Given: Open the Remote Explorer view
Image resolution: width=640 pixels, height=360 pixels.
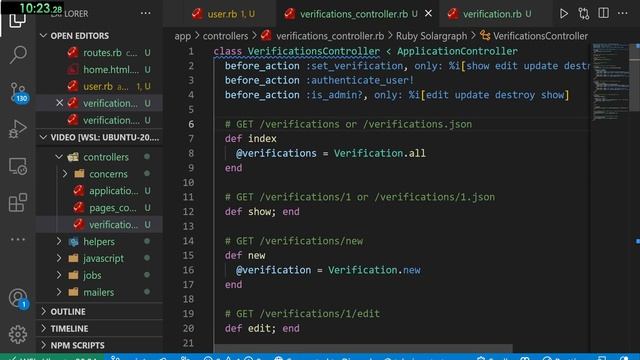Looking at the screenshot, I should (x=18, y=167).
